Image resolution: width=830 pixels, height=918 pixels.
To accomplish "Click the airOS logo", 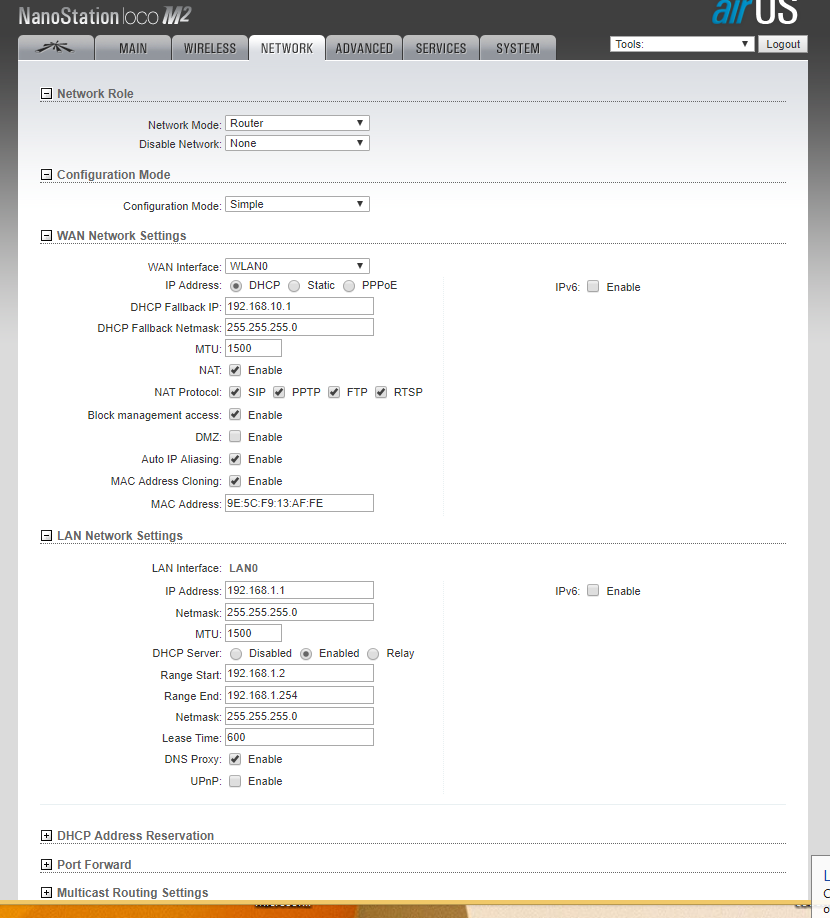I will tap(755, 12).
